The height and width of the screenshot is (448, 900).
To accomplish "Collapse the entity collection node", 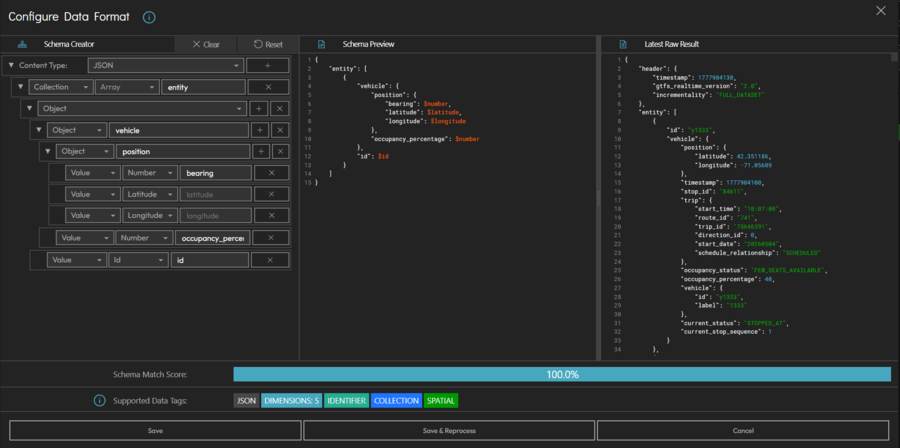I will (20, 87).
